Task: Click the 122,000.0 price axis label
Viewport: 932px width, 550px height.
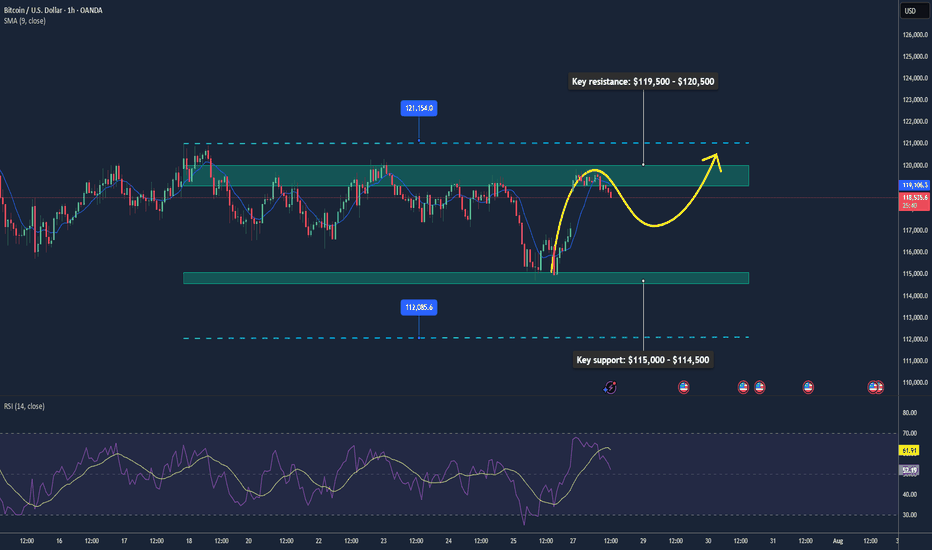Action: tap(915, 121)
